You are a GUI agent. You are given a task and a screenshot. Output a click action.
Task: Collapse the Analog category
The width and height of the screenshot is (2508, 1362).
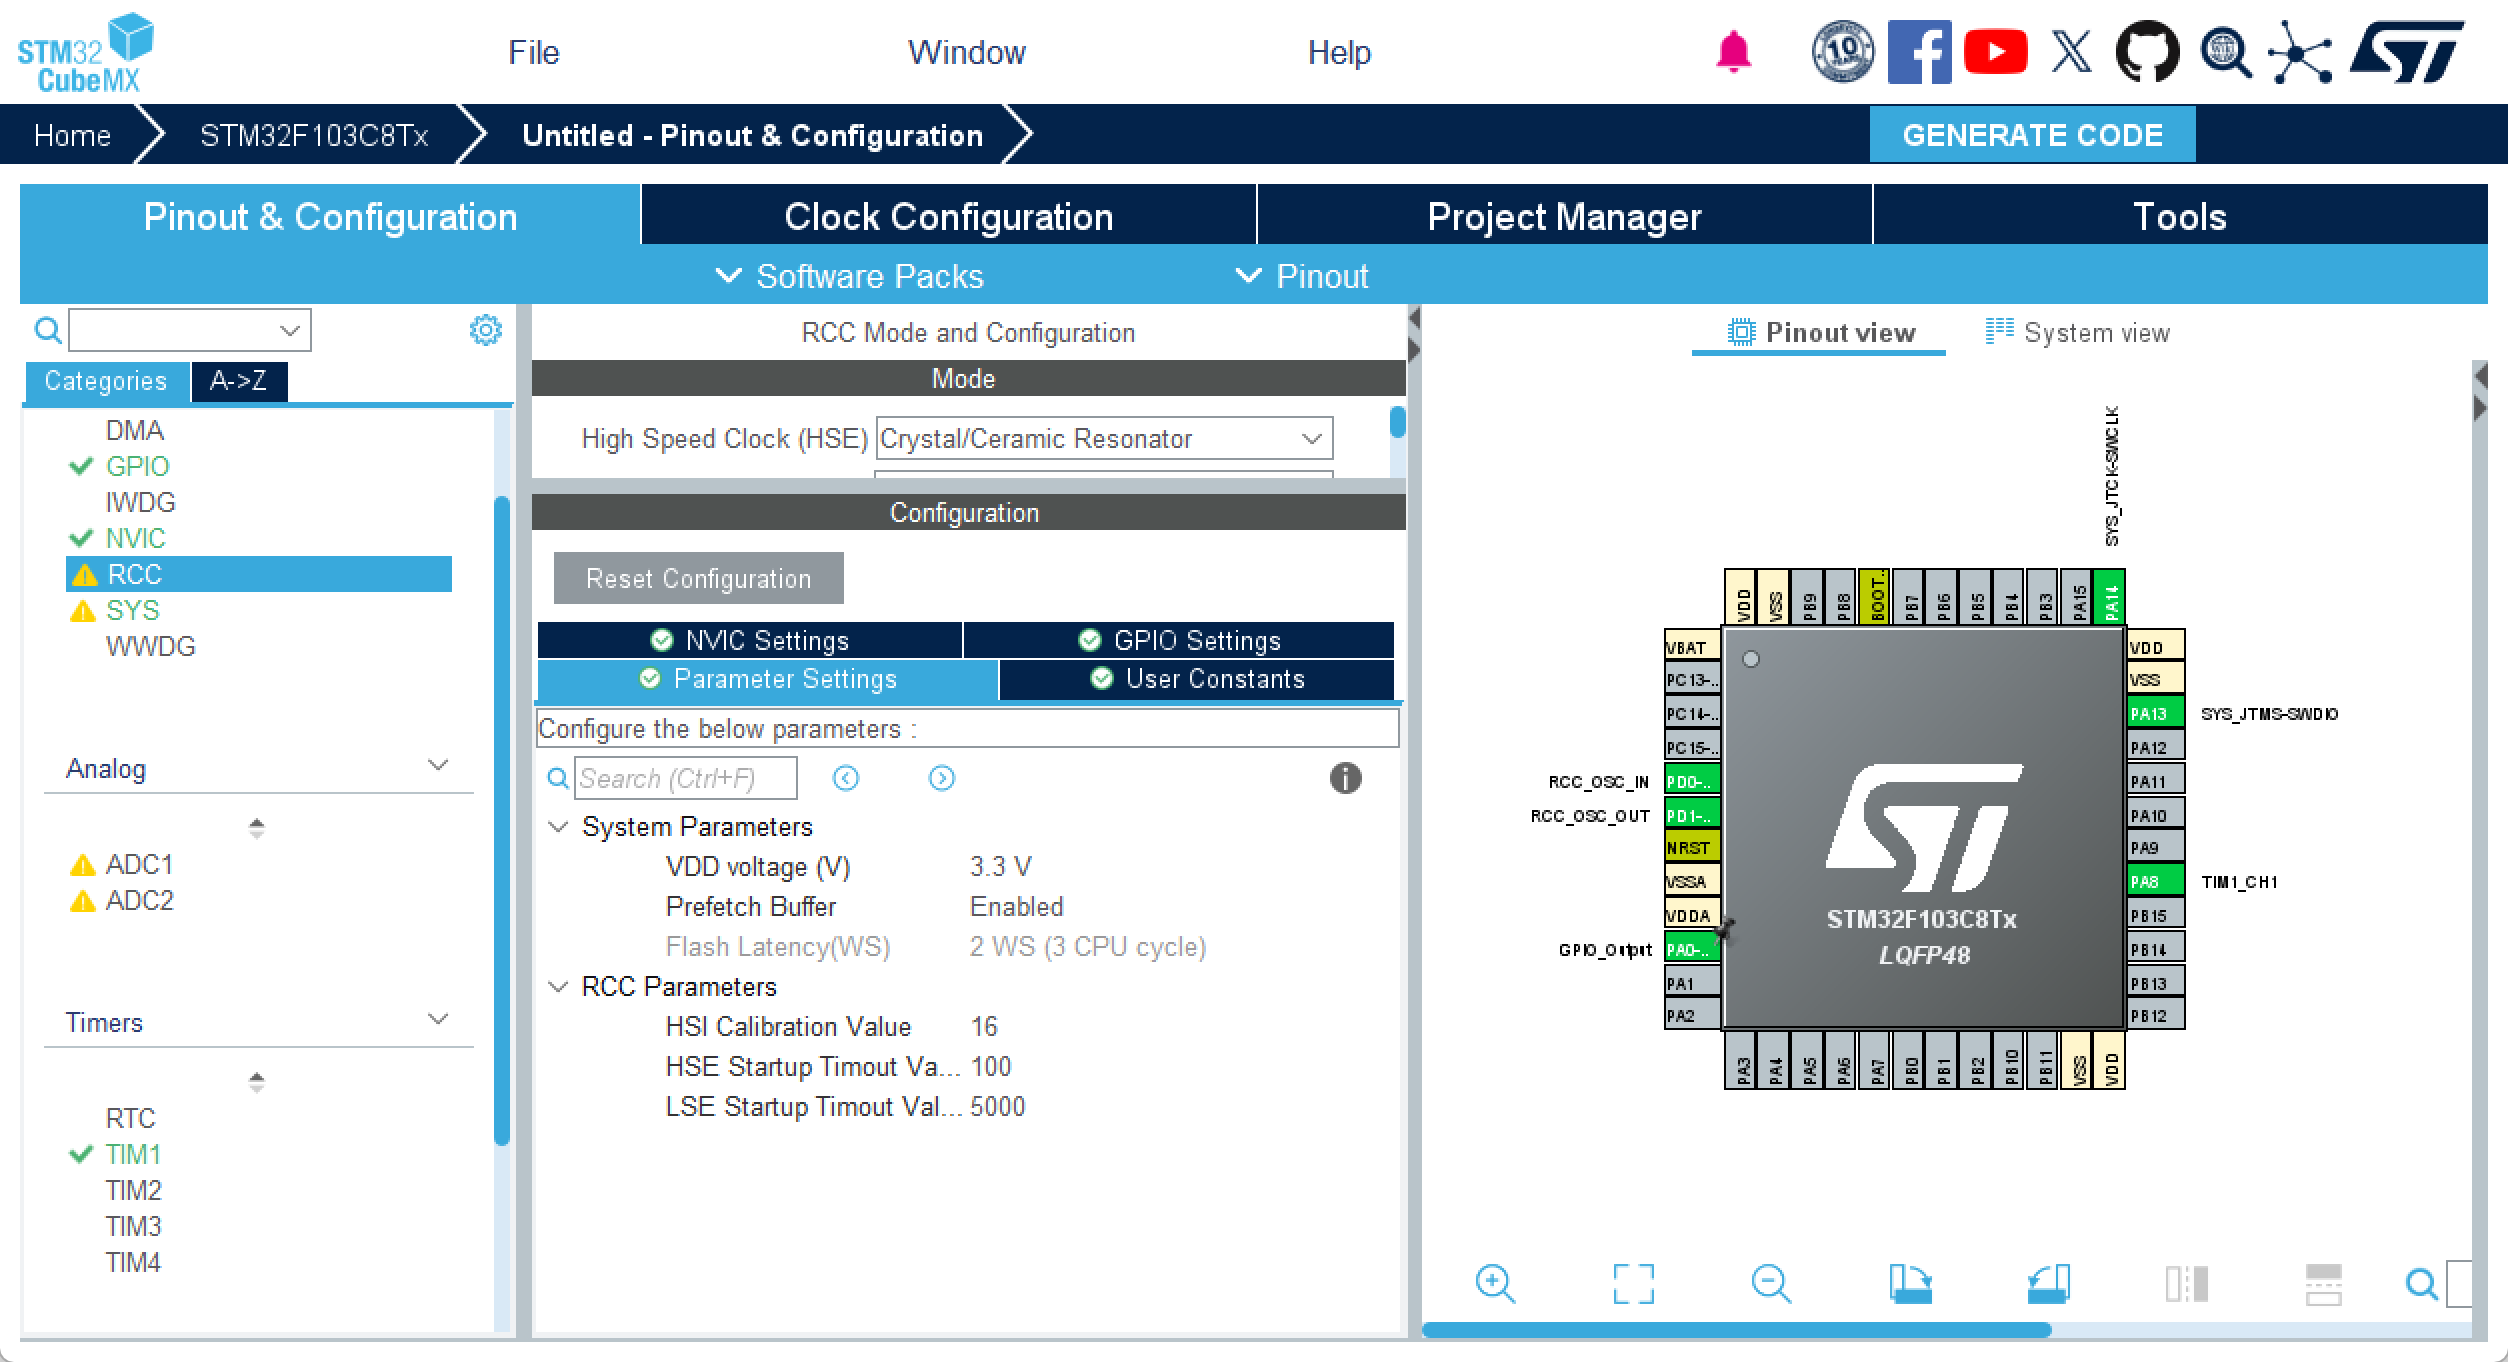point(437,766)
